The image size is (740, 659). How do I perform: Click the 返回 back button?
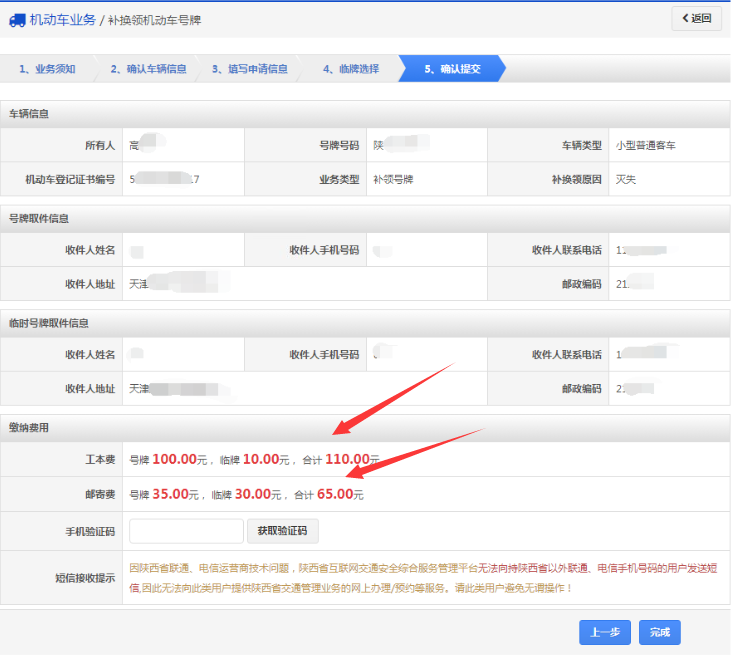pyautogui.click(x=696, y=18)
